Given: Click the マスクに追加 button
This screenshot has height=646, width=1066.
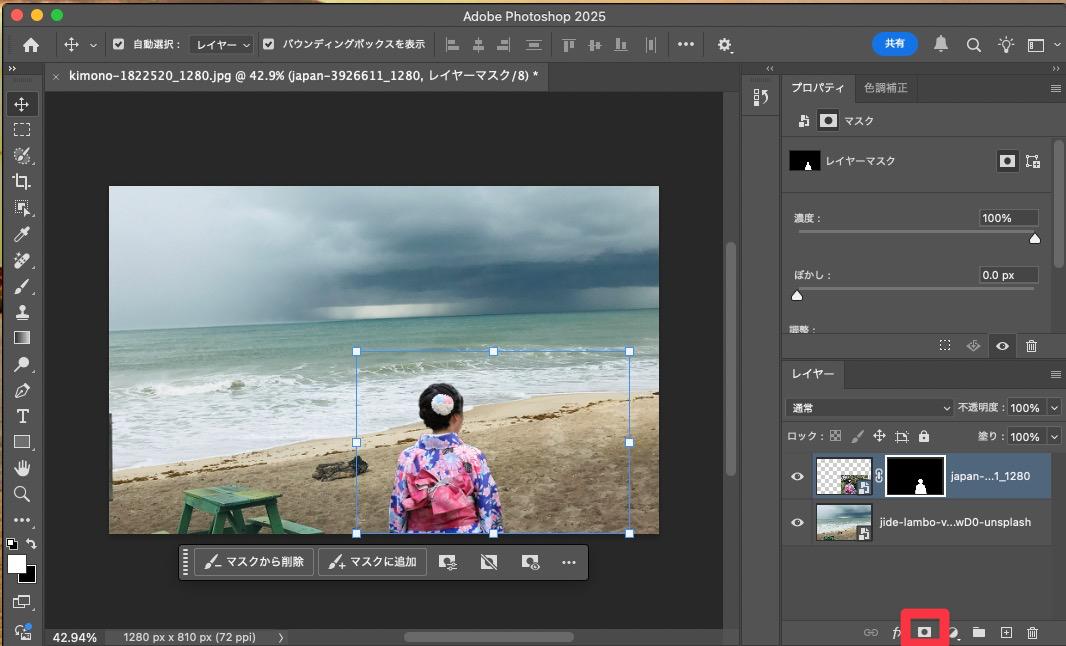Looking at the screenshot, I should coord(373,562).
